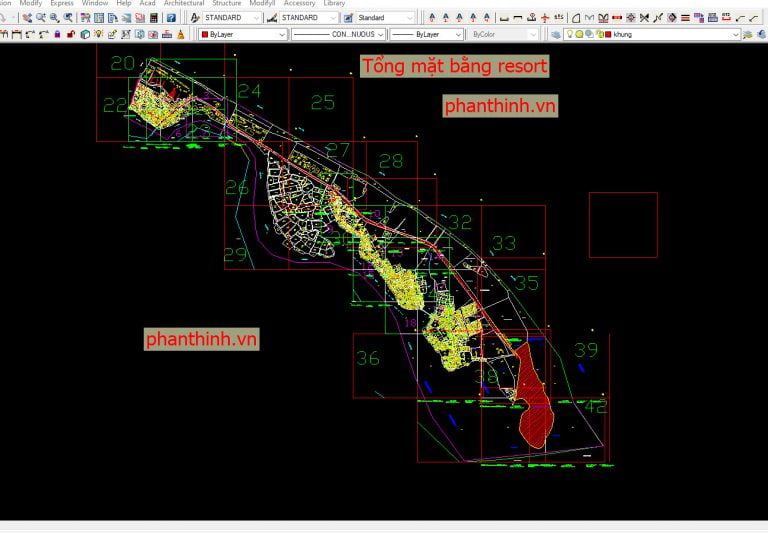
Task: Open the Dimension Style manager icon
Action: [x=271, y=18]
